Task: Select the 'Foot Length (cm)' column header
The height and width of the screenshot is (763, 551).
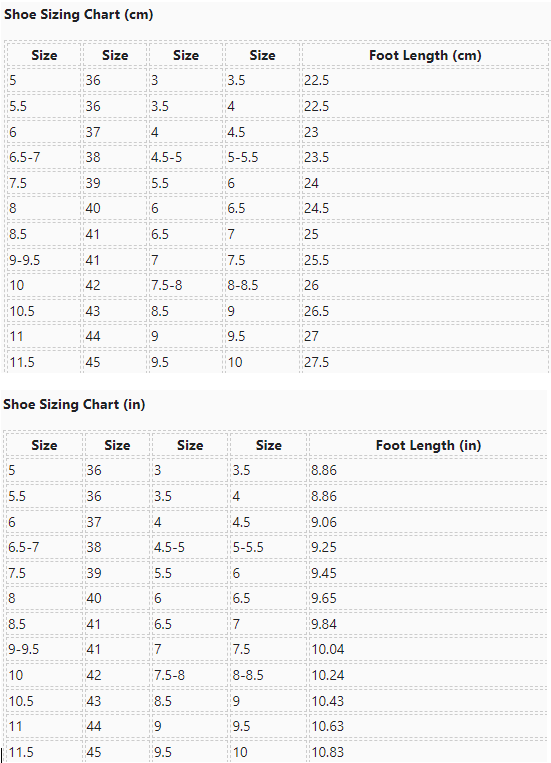Action: (x=425, y=55)
